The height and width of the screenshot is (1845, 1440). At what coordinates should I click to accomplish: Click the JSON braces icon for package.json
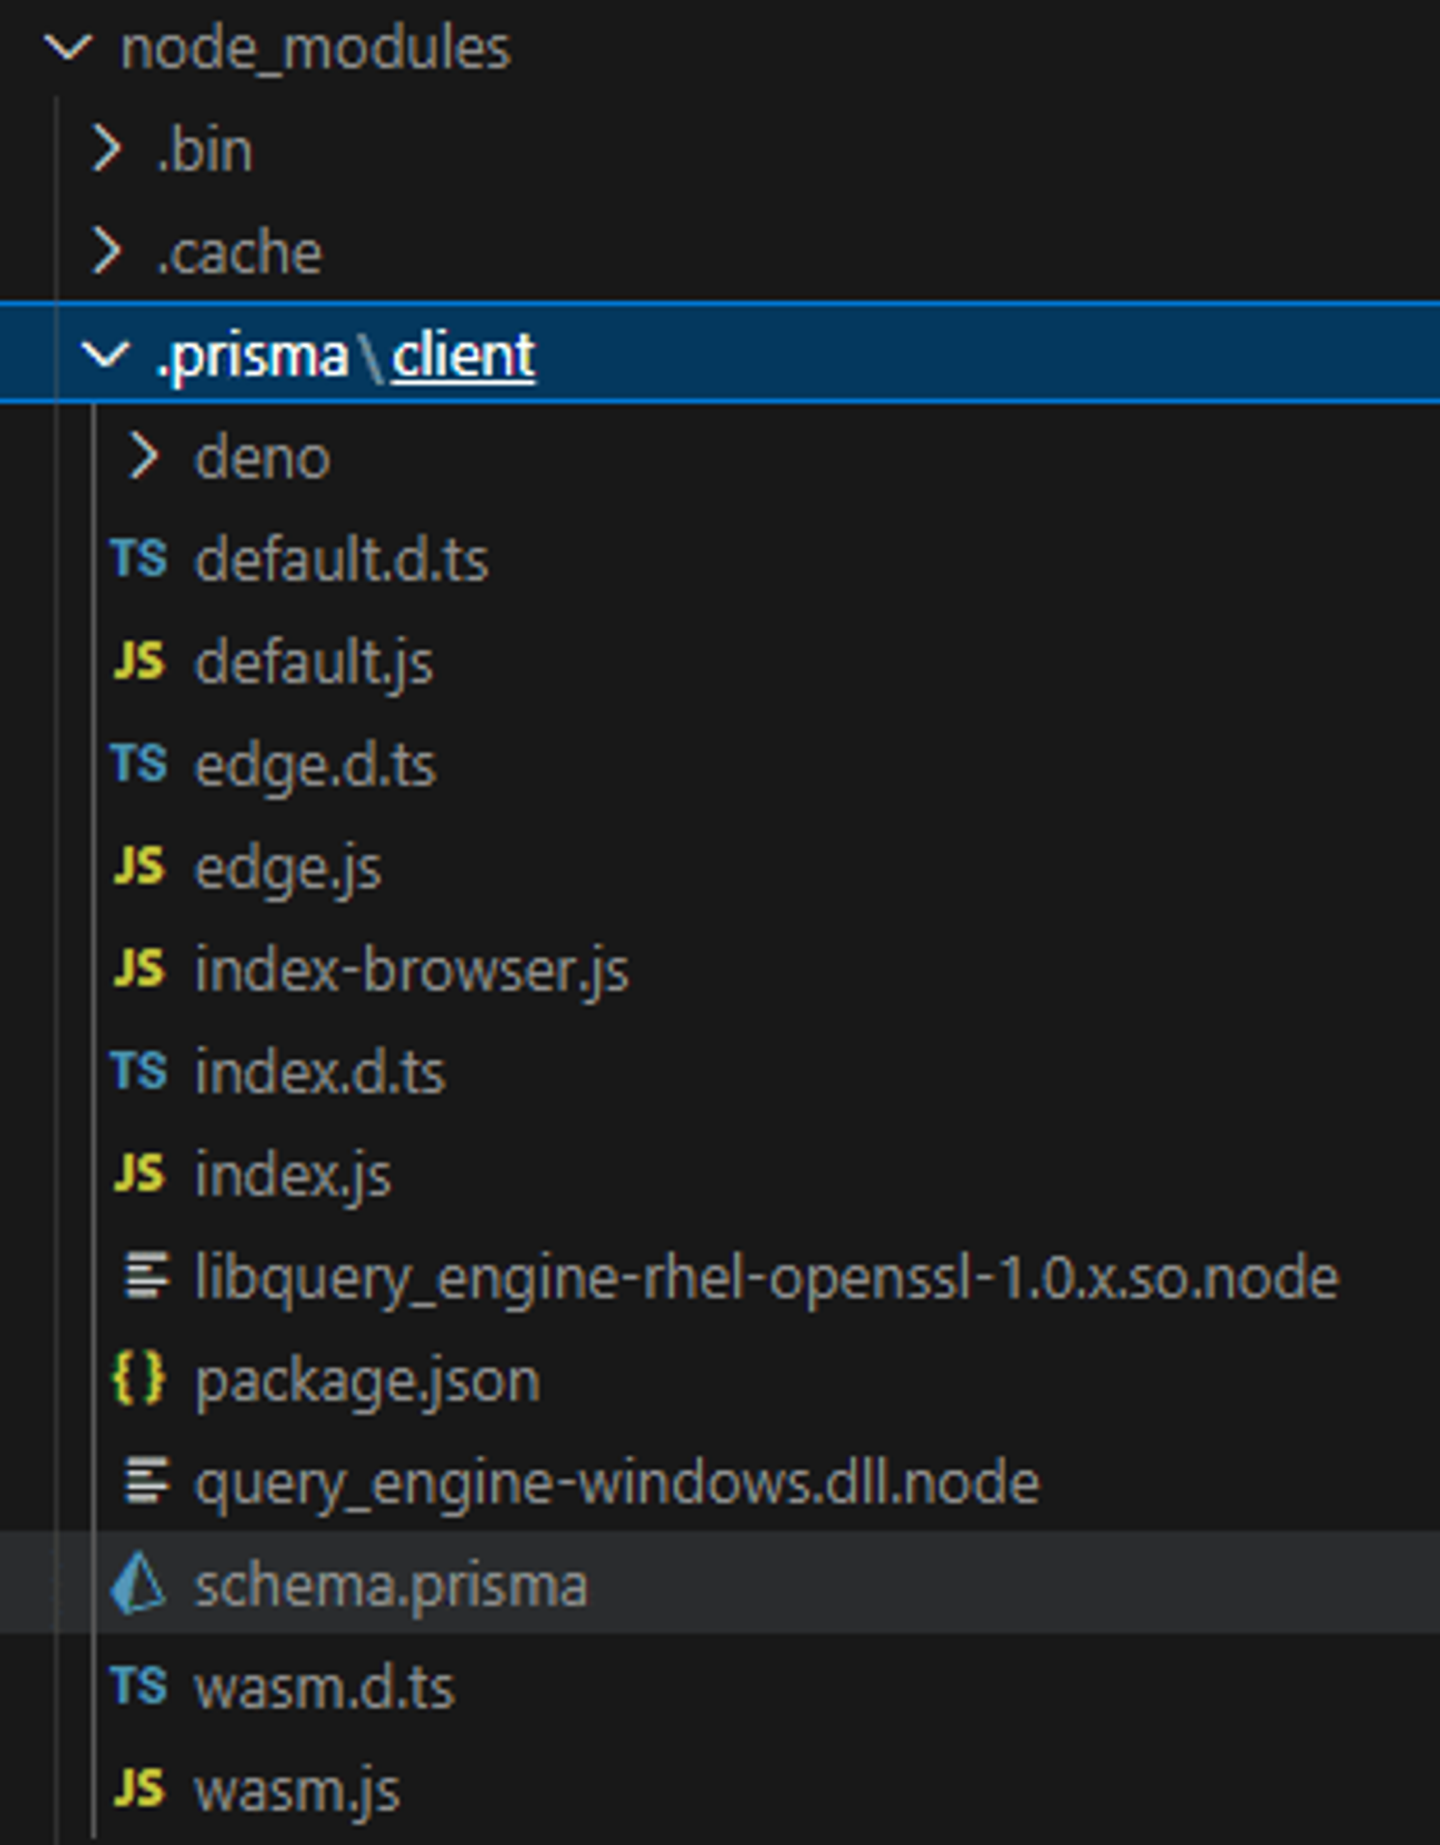[x=138, y=1379]
